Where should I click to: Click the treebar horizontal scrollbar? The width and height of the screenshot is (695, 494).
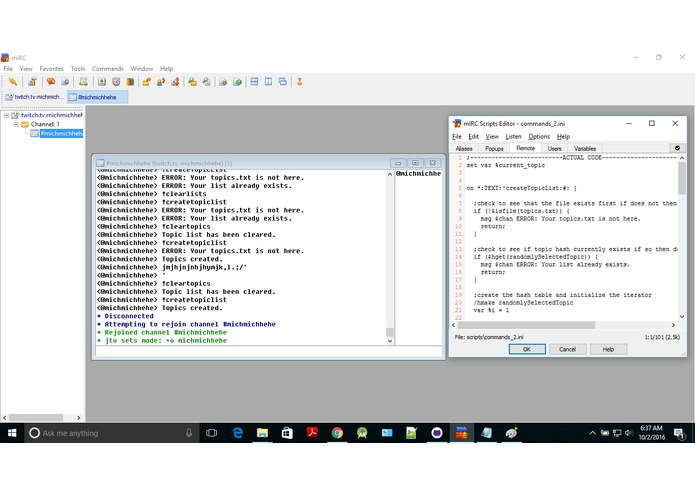tap(42, 417)
